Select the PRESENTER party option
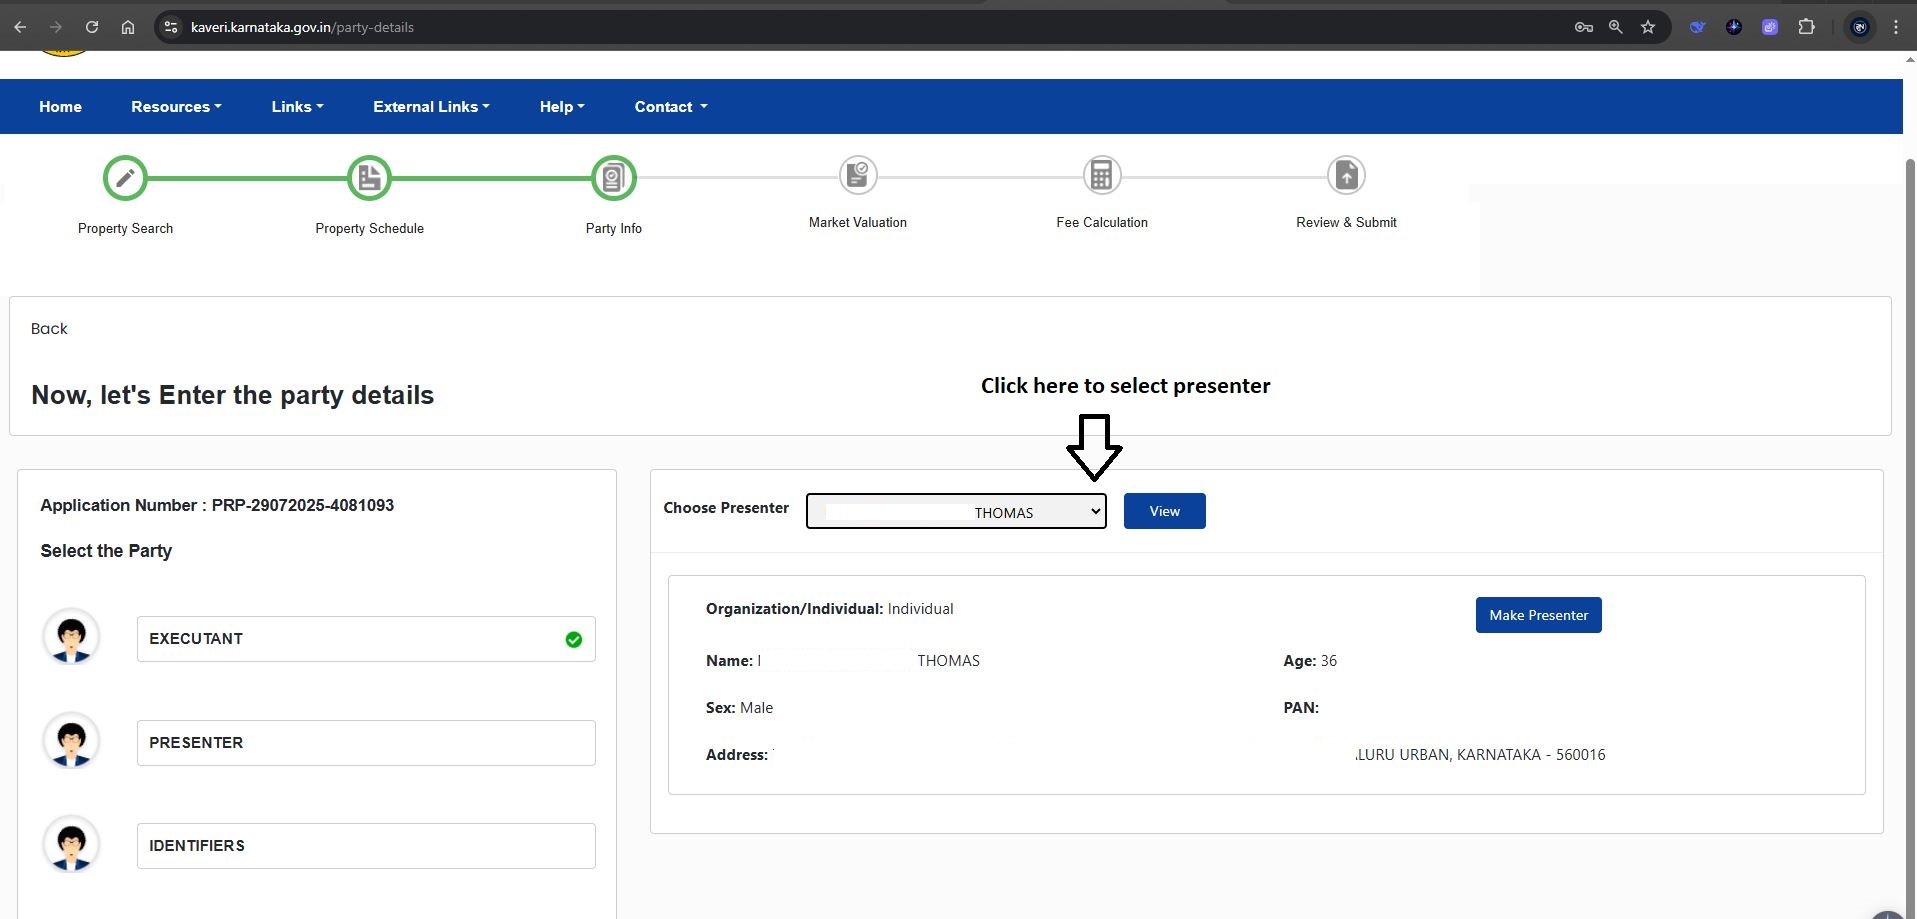 click(366, 743)
